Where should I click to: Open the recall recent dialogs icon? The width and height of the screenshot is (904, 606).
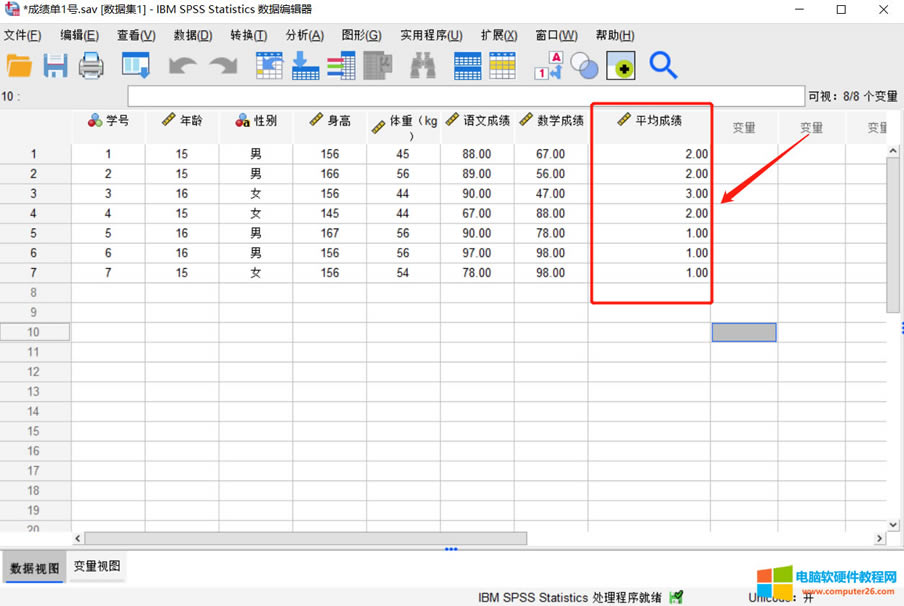coord(135,66)
